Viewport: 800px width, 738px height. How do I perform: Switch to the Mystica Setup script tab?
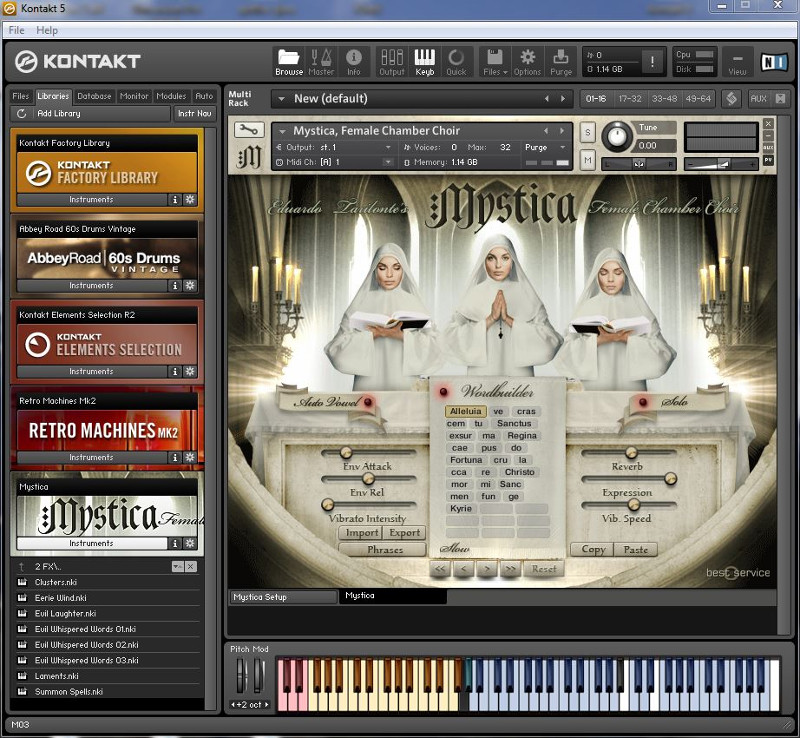click(x=283, y=597)
